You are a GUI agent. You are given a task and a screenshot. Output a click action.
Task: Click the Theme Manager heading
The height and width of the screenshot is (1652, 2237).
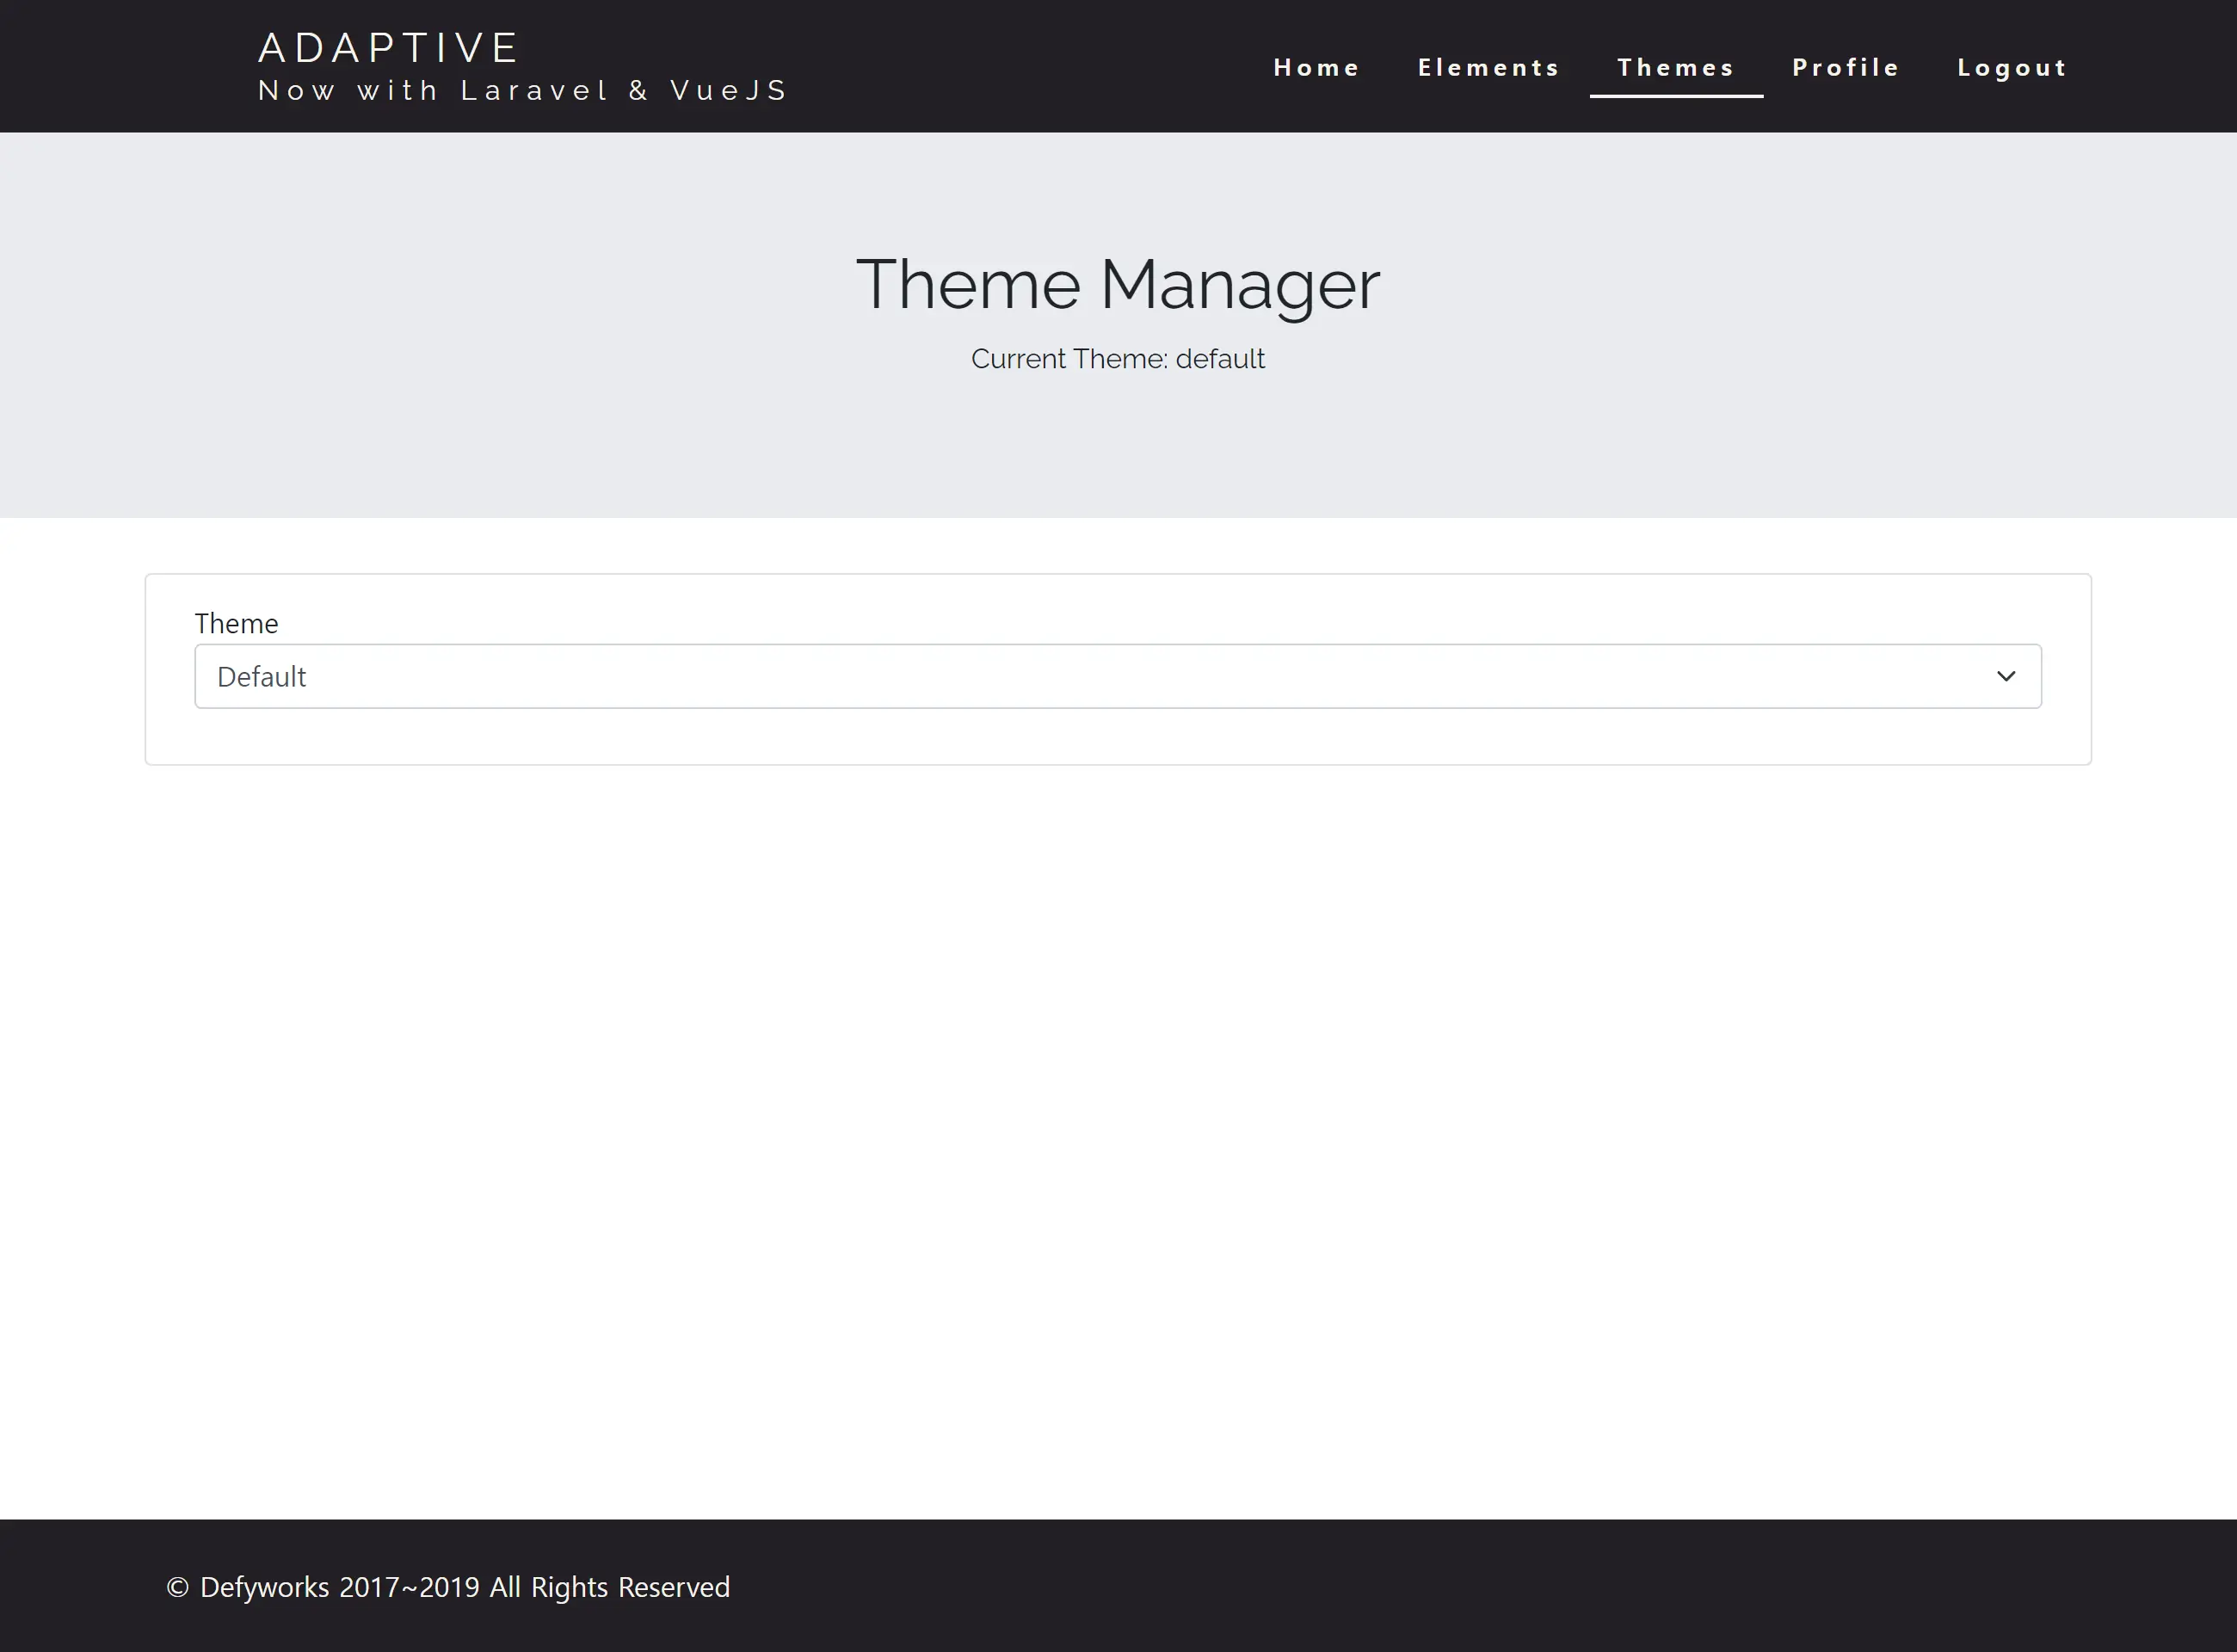point(1117,284)
